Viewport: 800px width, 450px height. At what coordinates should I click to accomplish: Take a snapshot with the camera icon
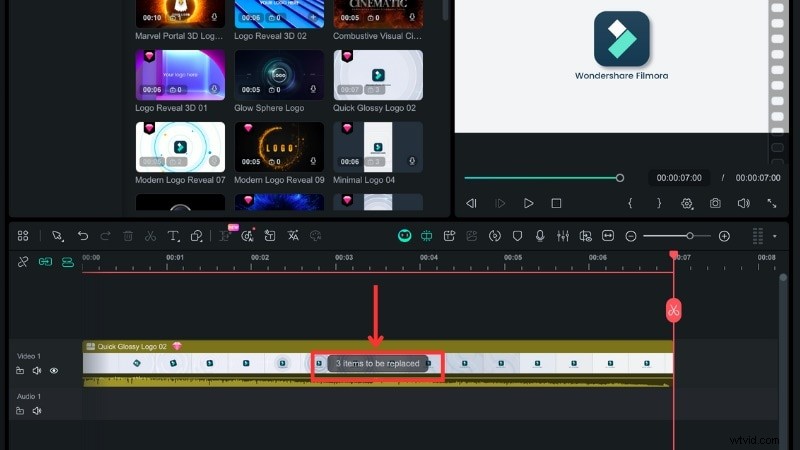[715, 203]
